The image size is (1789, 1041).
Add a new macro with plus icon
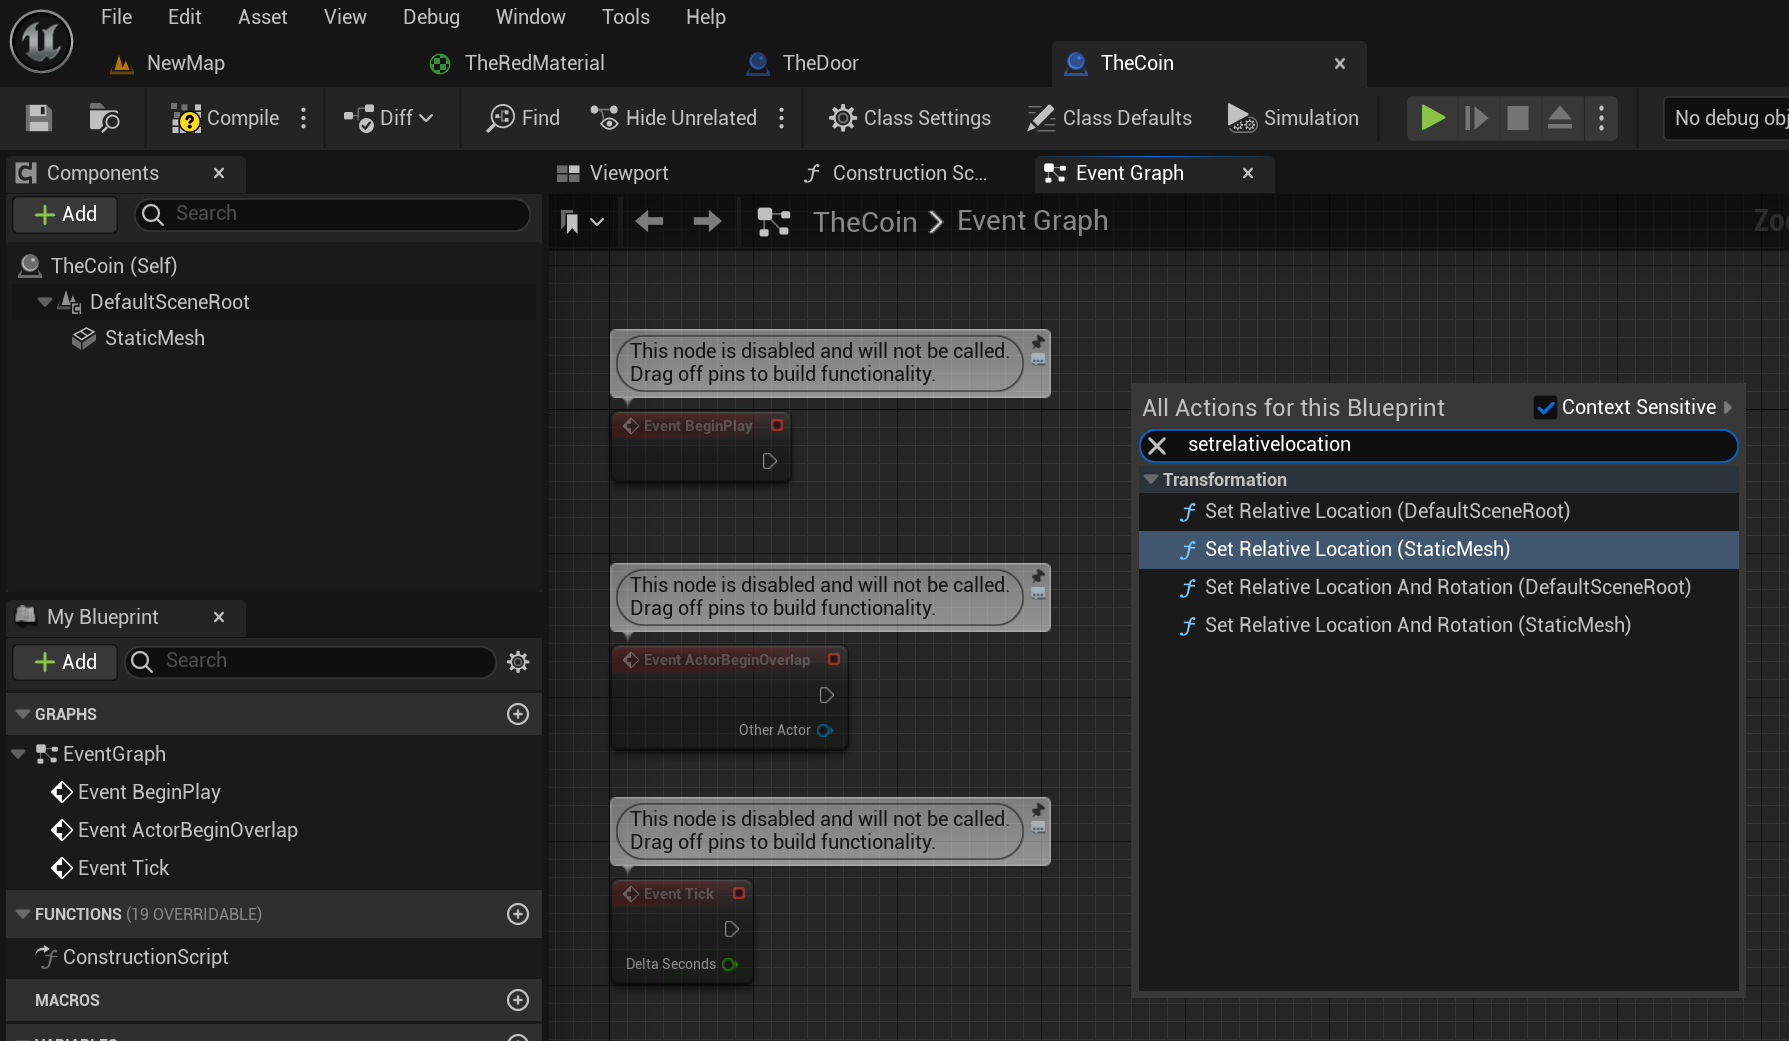(x=518, y=1000)
